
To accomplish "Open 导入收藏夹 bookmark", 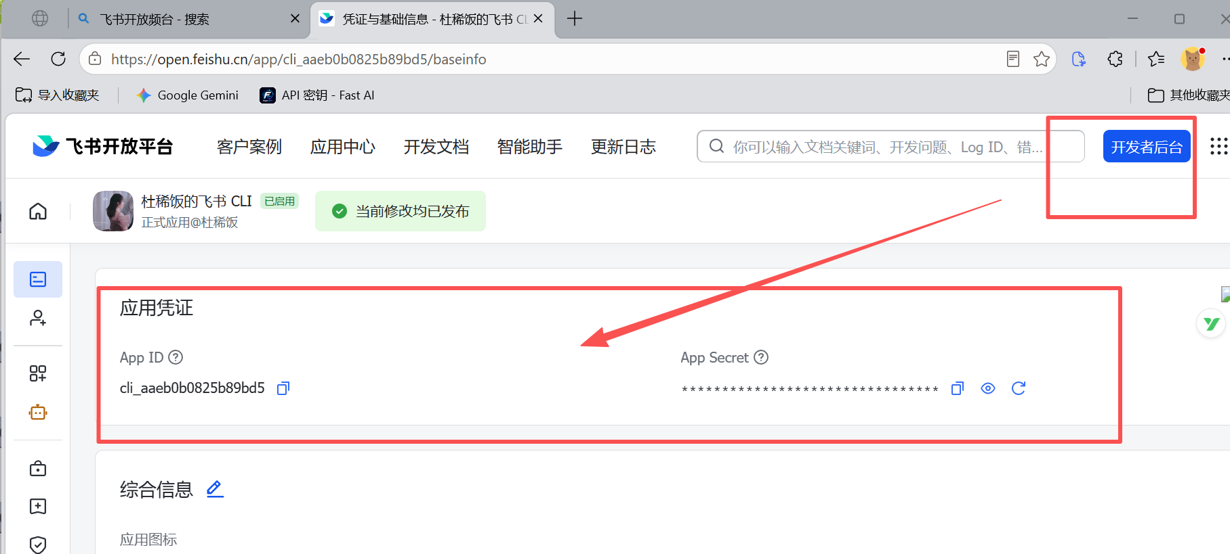I will (x=57, y=95).
